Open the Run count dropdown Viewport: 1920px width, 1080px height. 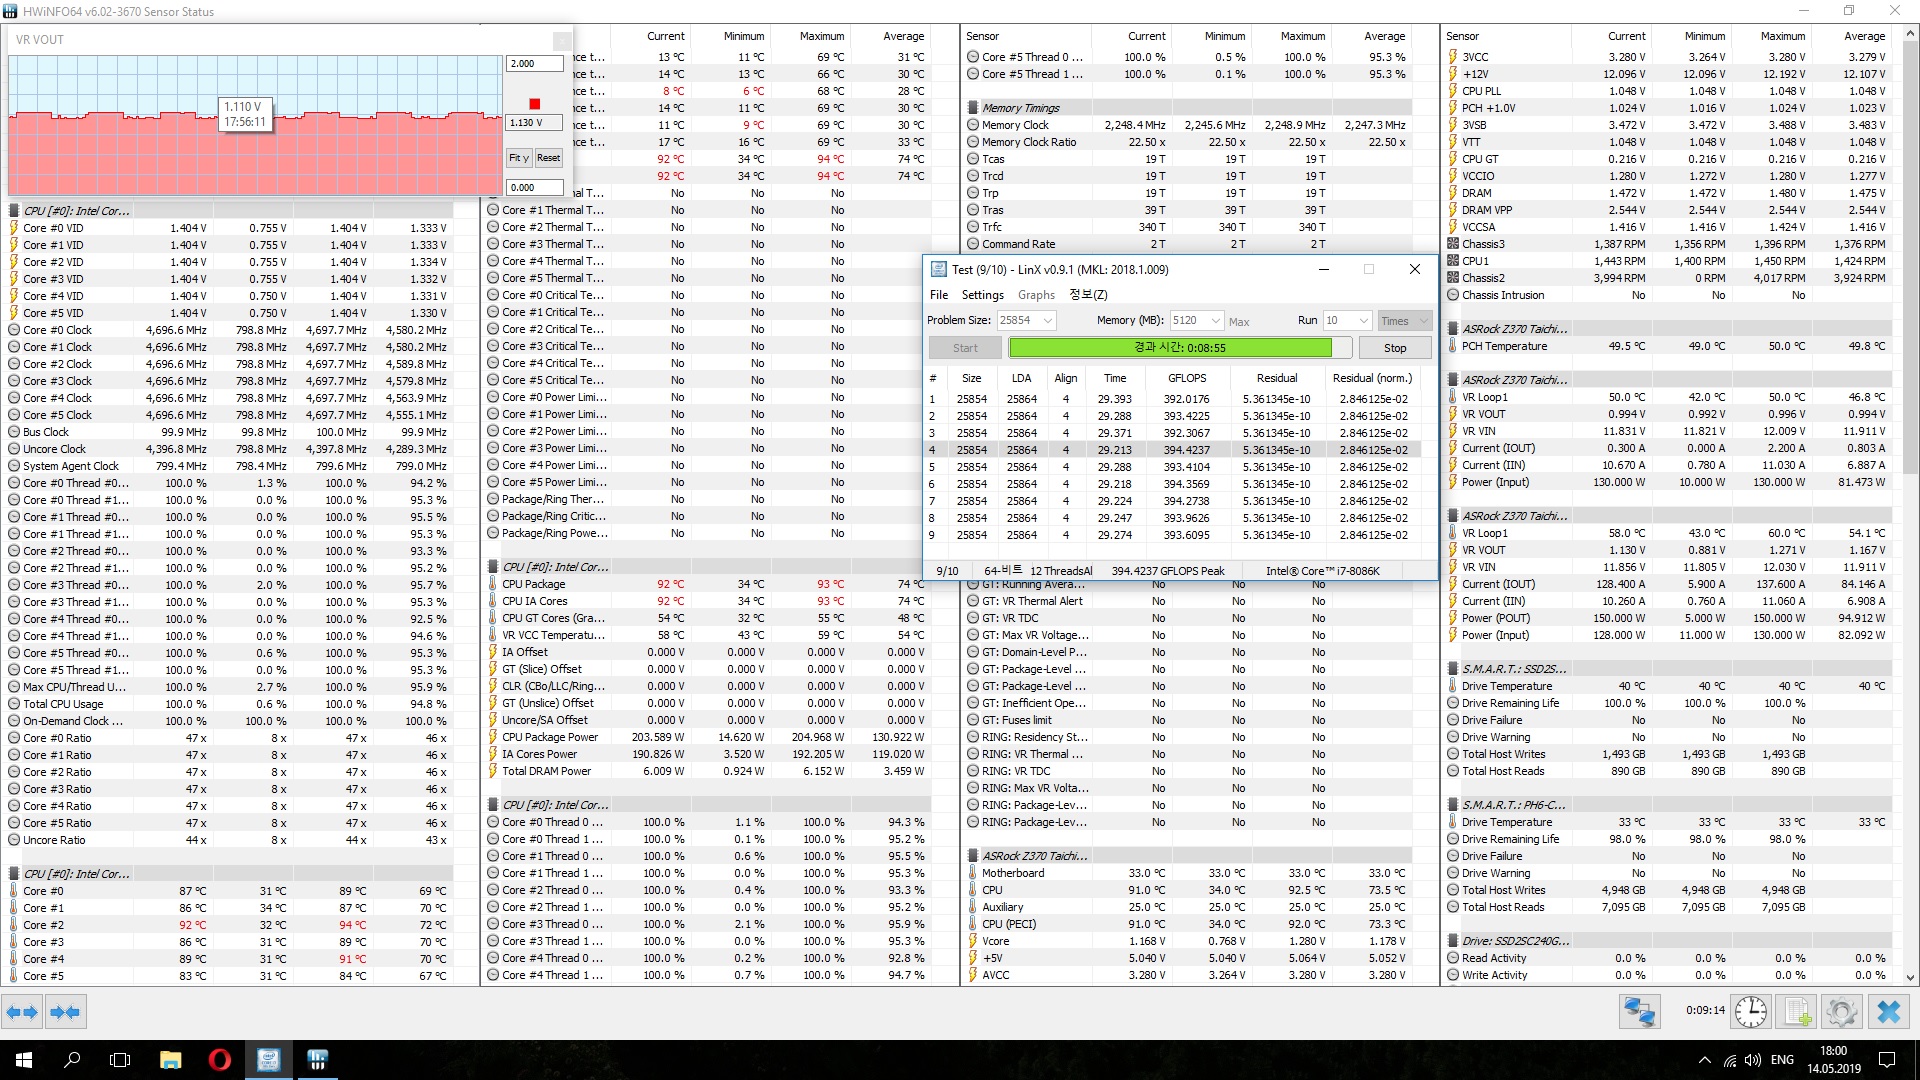(x=1363, y=320)
